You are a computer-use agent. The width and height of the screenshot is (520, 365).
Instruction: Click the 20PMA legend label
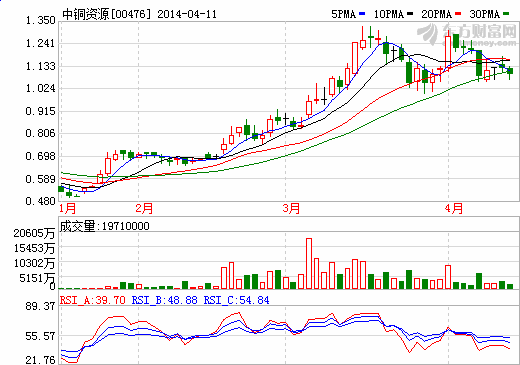[x=437, y=14]
